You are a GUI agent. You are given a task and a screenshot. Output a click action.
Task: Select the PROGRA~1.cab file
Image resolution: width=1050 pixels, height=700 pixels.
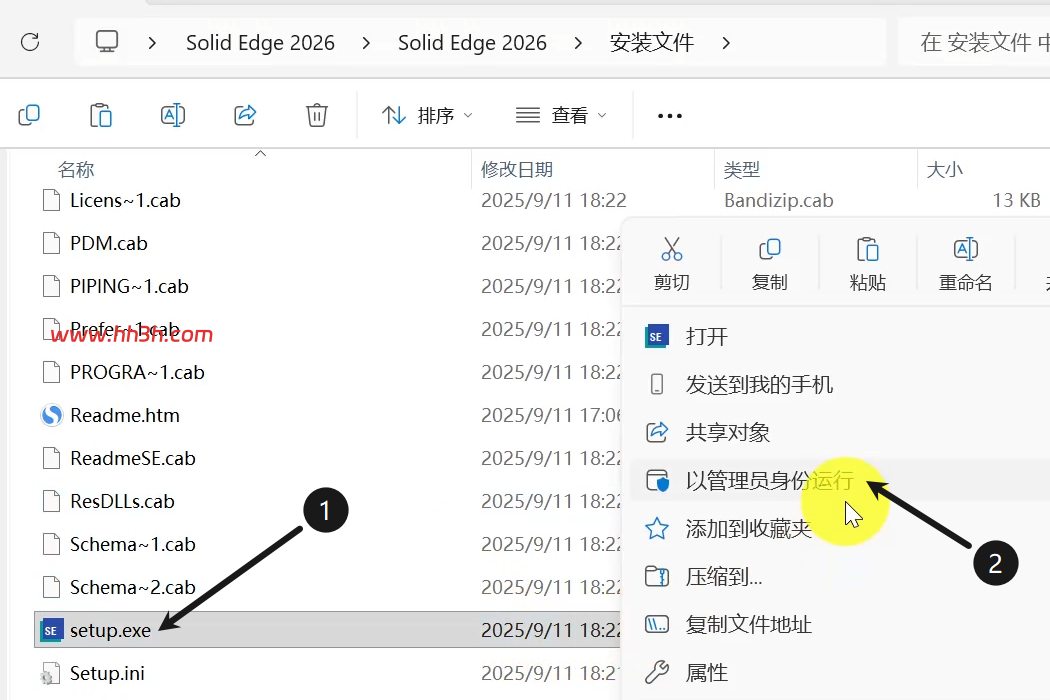coord(137,372)
